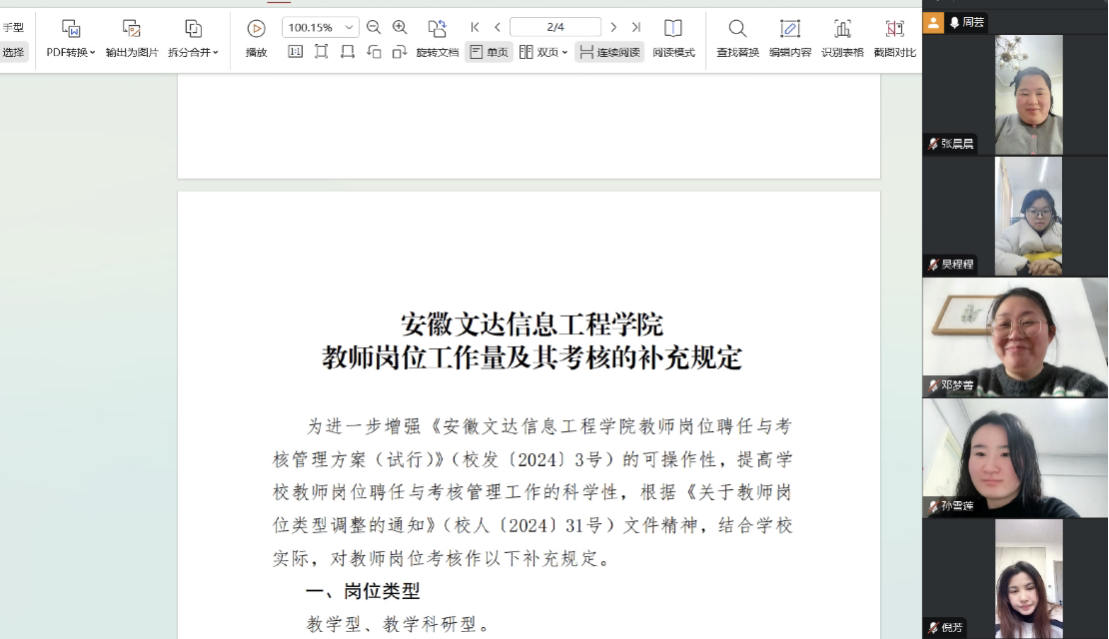Rotate the page clockwise
Viewport: 1109px width, 639px height.
pyautogui.click(x=400, y=52)
